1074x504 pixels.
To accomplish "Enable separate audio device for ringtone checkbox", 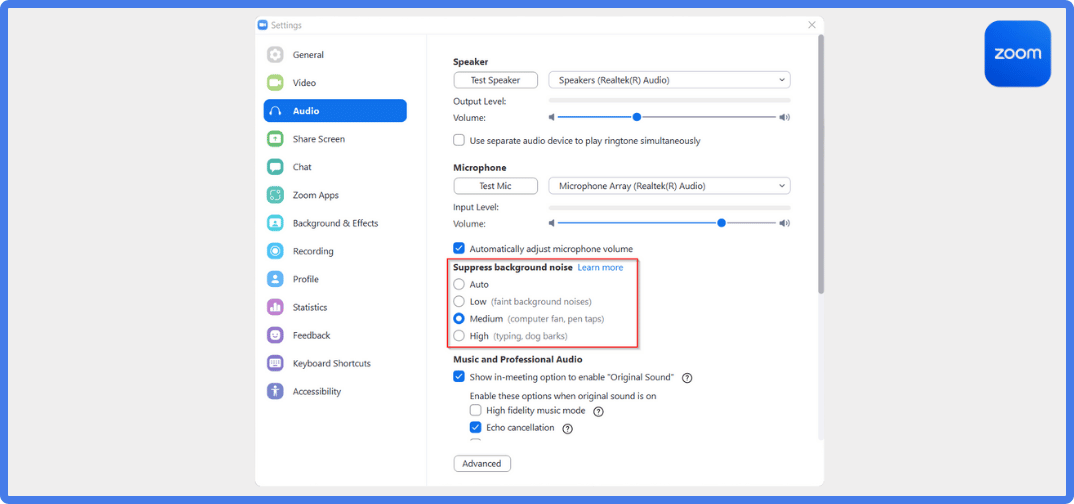I will [x=459, y=140].
